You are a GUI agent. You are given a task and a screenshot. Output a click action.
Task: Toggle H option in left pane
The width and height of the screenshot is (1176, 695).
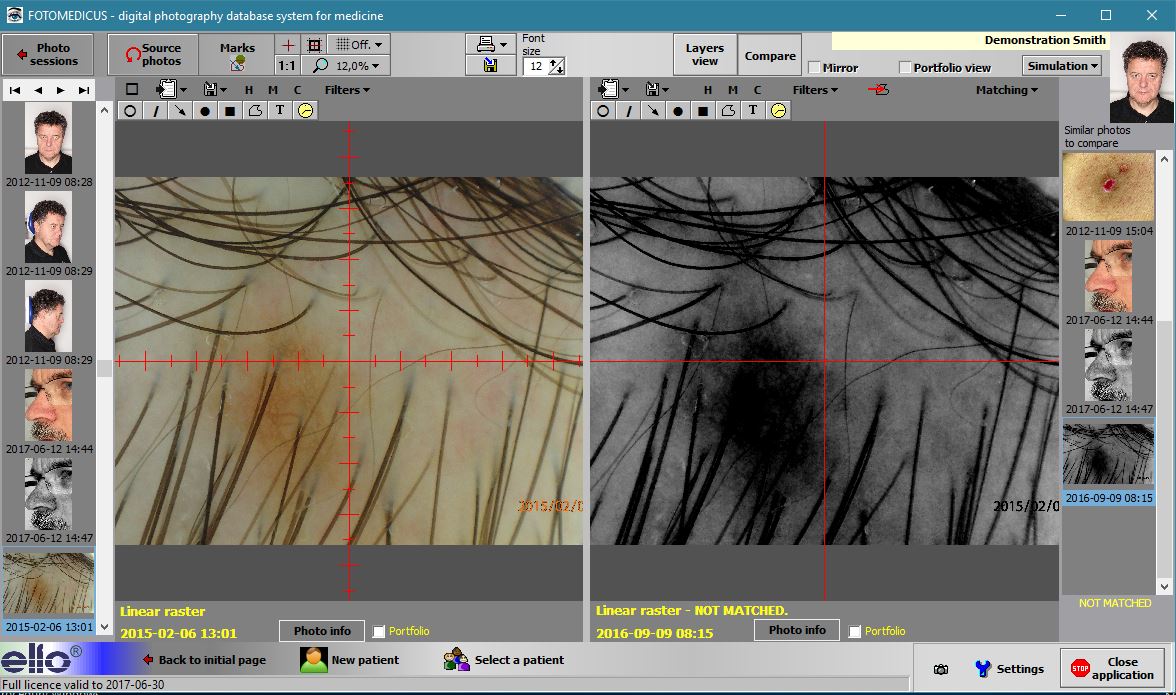point(249,90)
